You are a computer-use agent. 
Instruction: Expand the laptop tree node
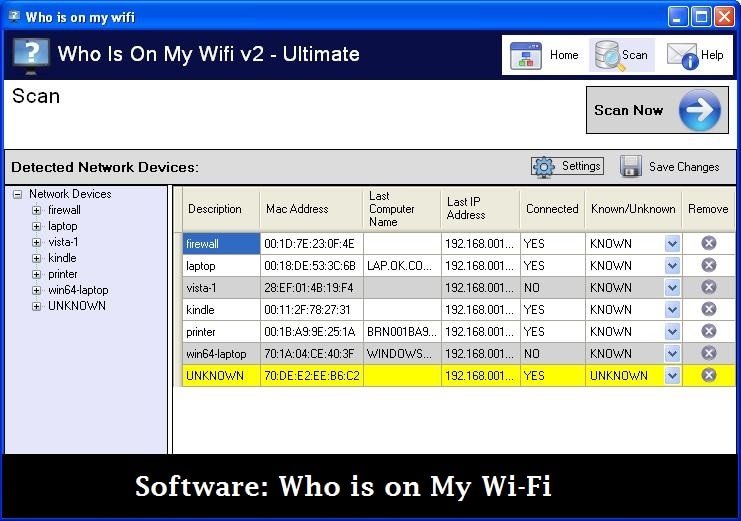(36, 226)
